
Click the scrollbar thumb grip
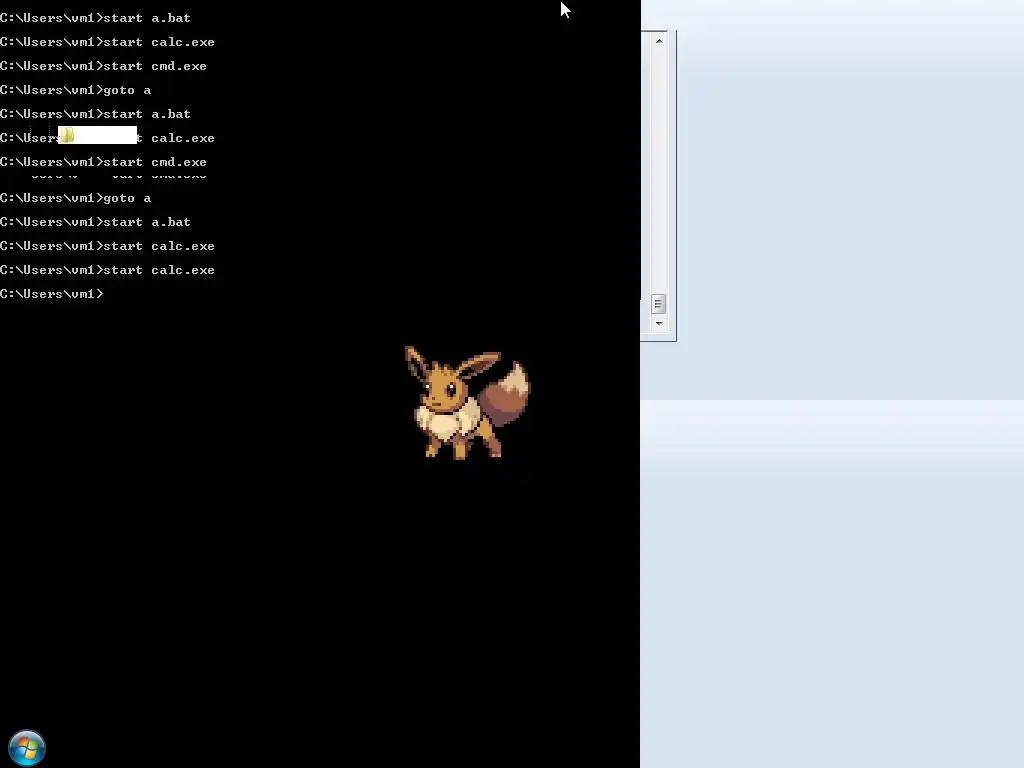click(658, 304)
